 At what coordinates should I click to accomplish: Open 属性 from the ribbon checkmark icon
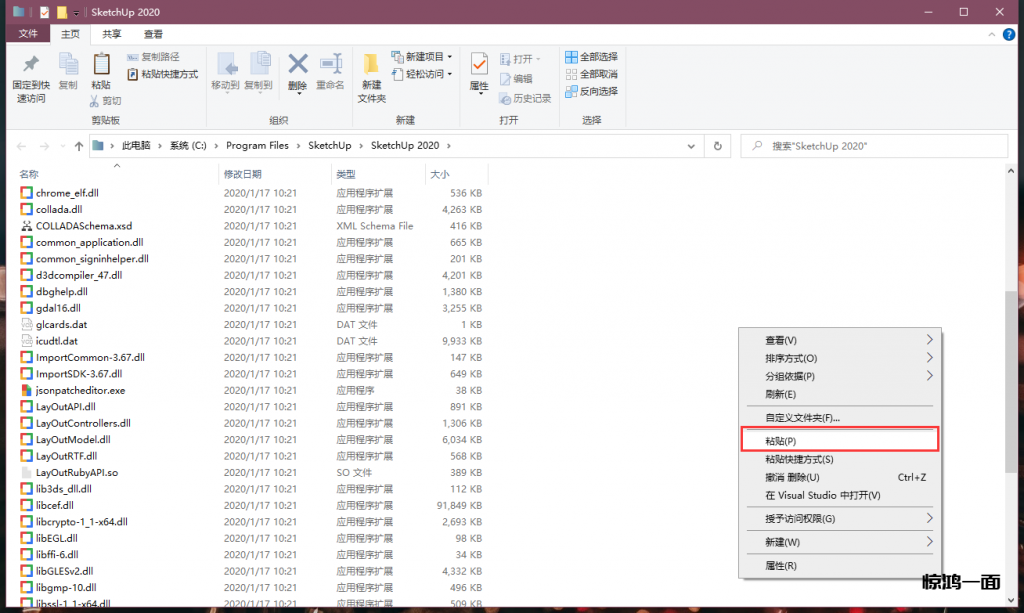[479, 66]
